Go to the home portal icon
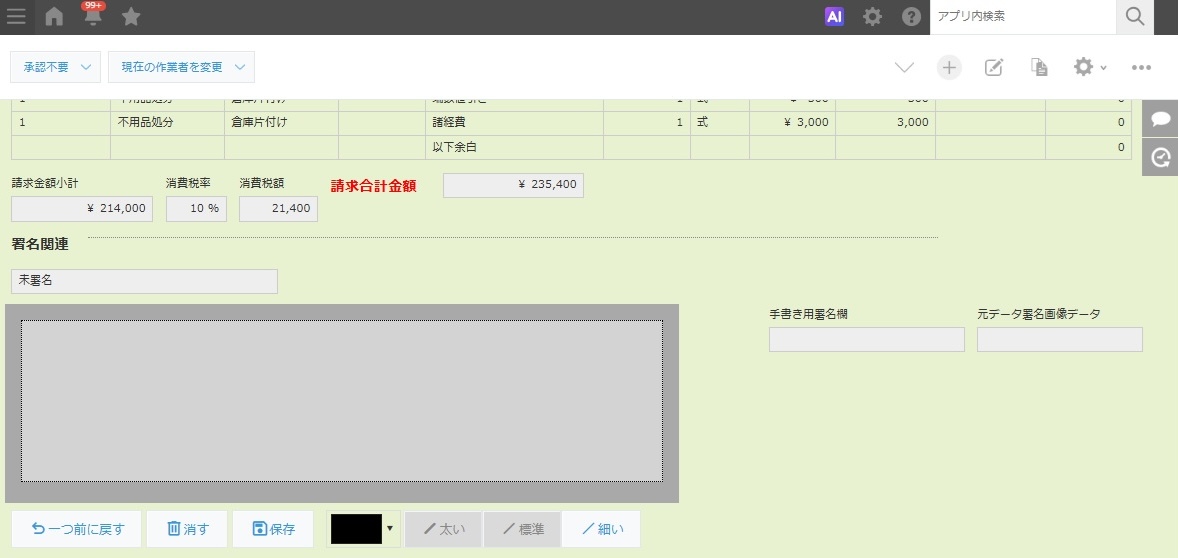This screenshot has height=558, width=1178. coord(54,17)
